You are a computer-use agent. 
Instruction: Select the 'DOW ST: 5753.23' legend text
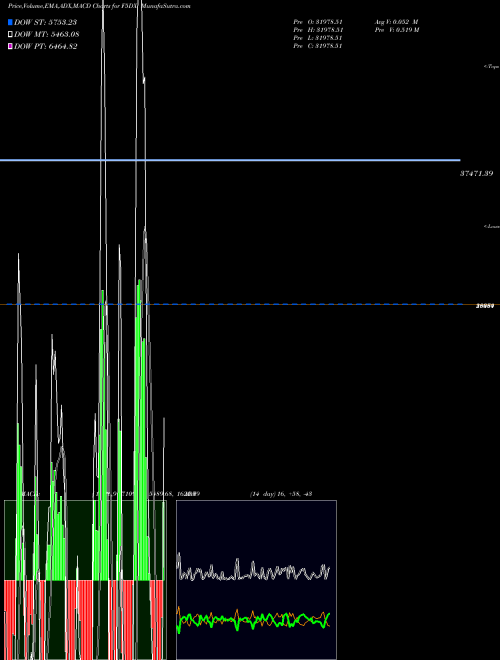point(45,22)
